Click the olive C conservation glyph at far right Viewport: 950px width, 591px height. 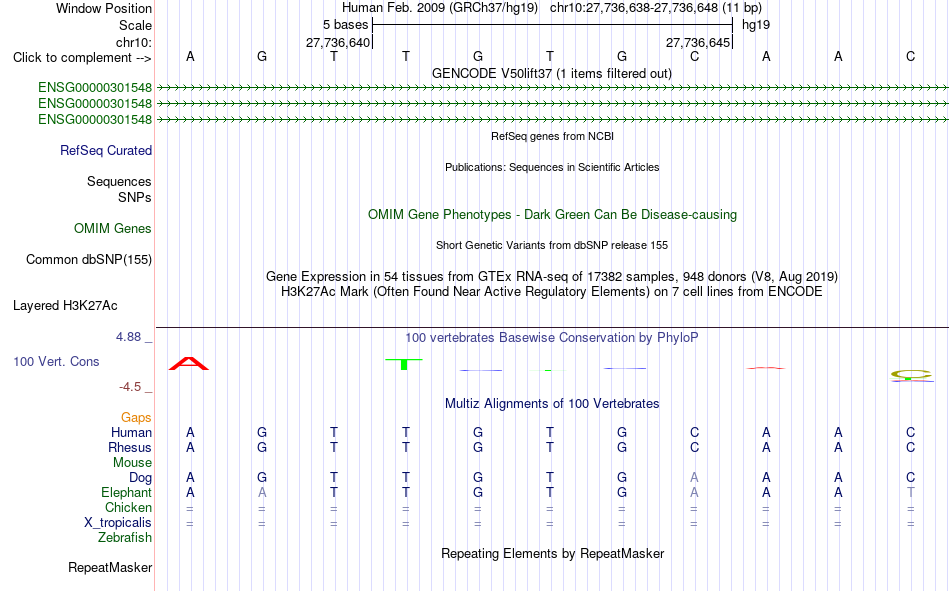(x=911, y=376)
